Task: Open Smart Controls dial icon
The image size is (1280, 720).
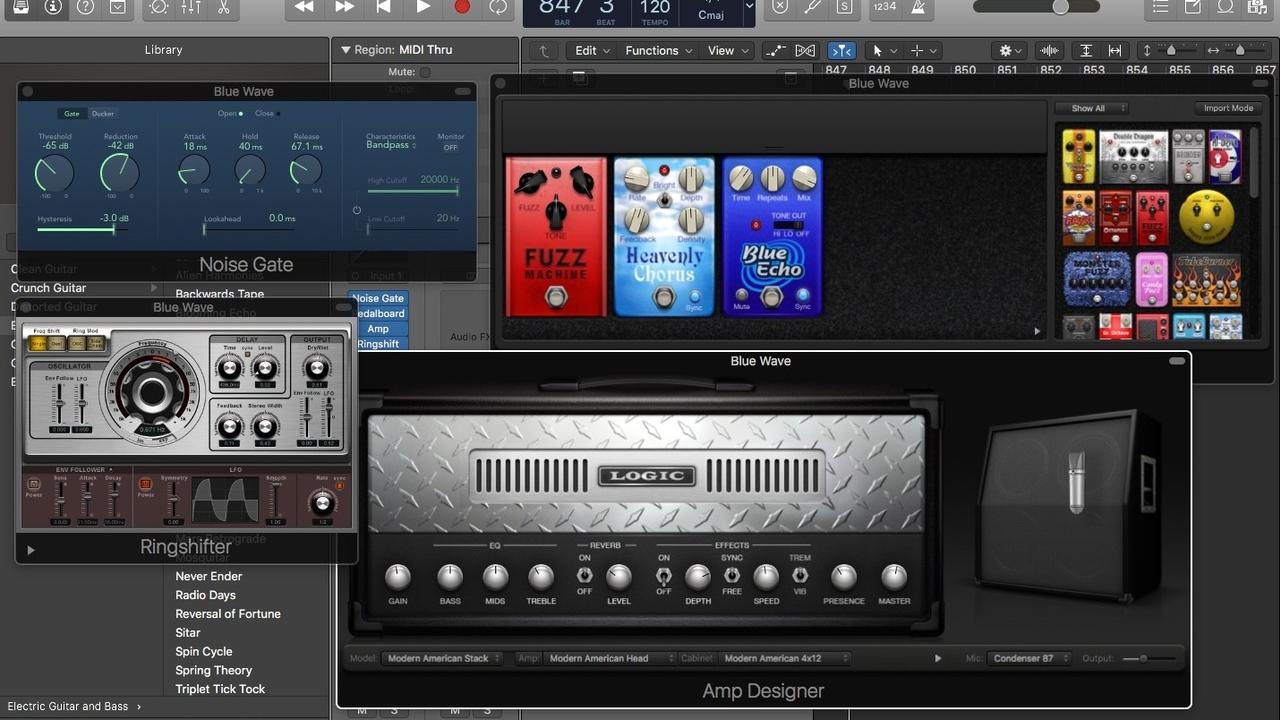Action: 158,6
